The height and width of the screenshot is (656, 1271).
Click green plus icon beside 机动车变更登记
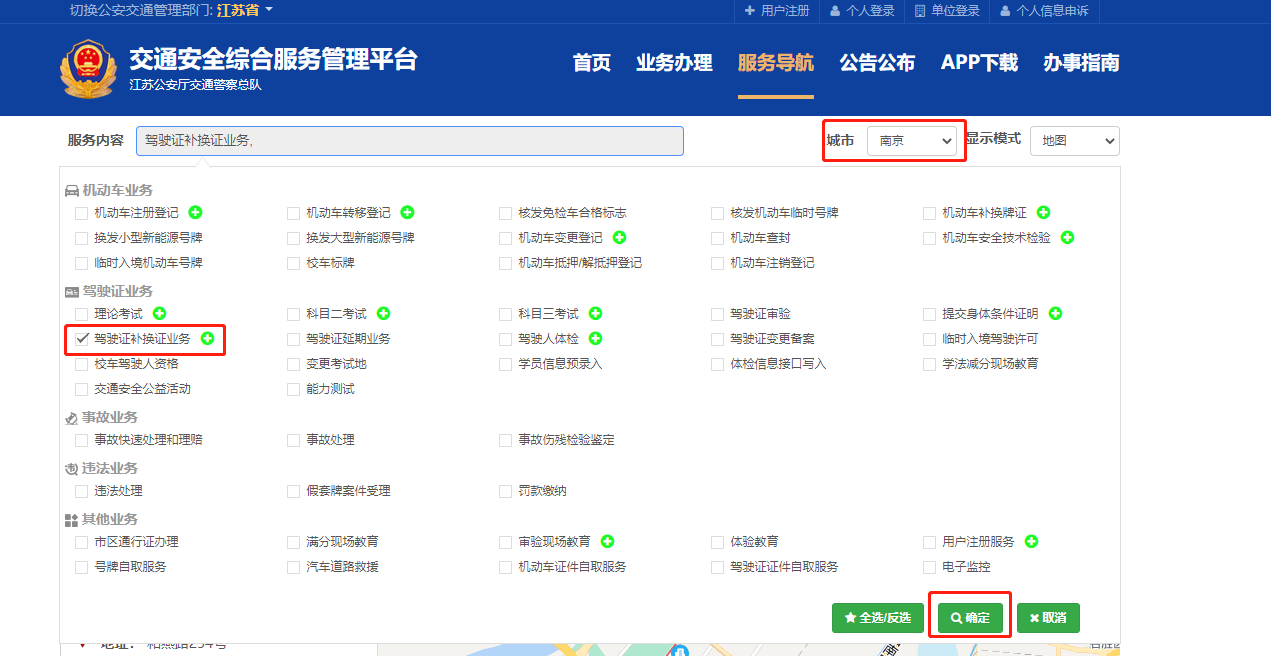pos(620,237)
